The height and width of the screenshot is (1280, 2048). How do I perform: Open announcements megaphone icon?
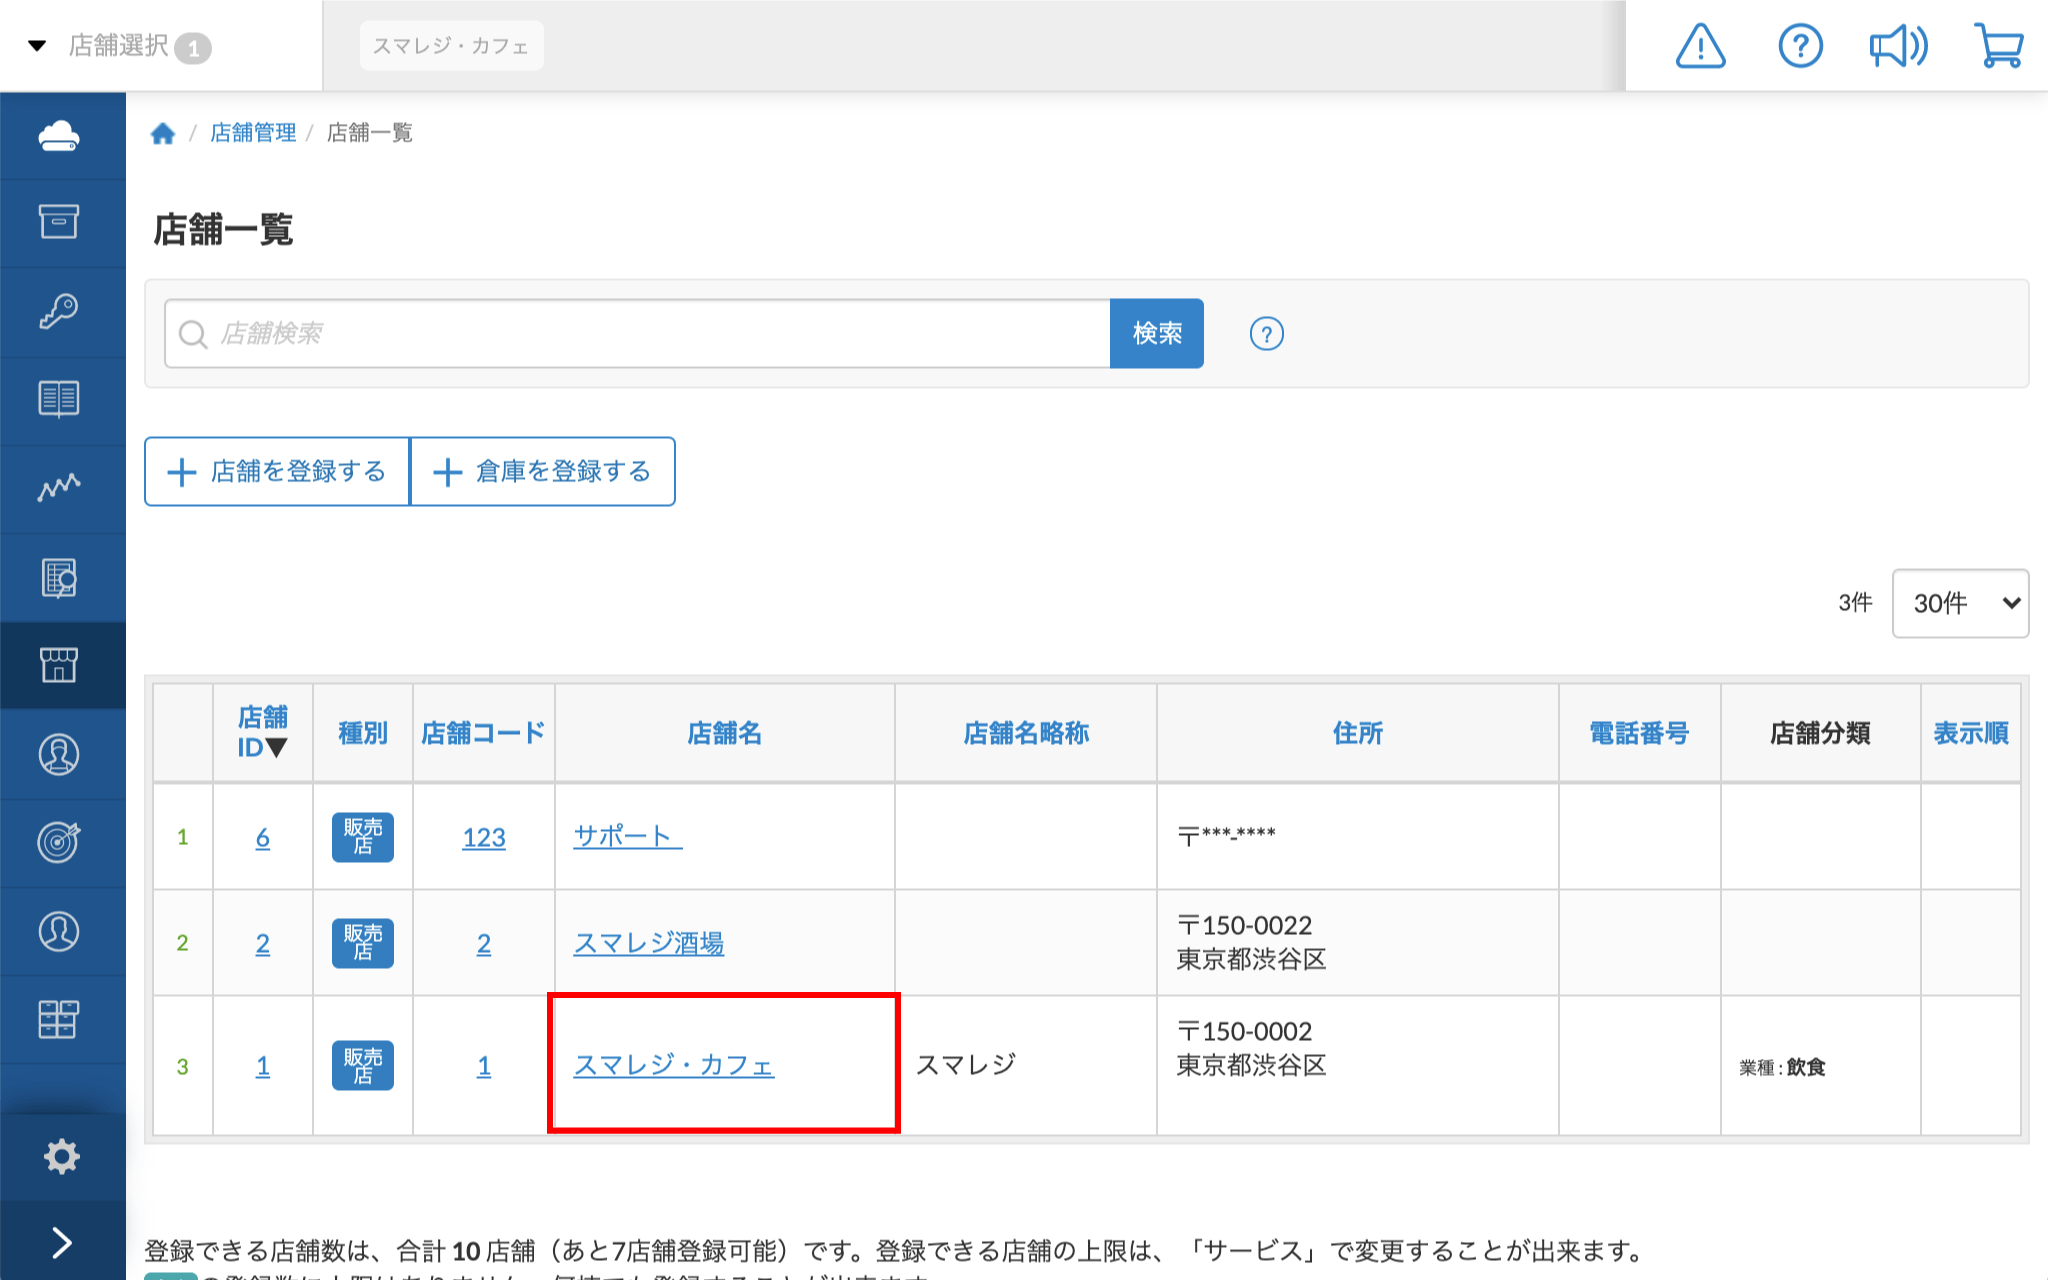coord(1898,46)
